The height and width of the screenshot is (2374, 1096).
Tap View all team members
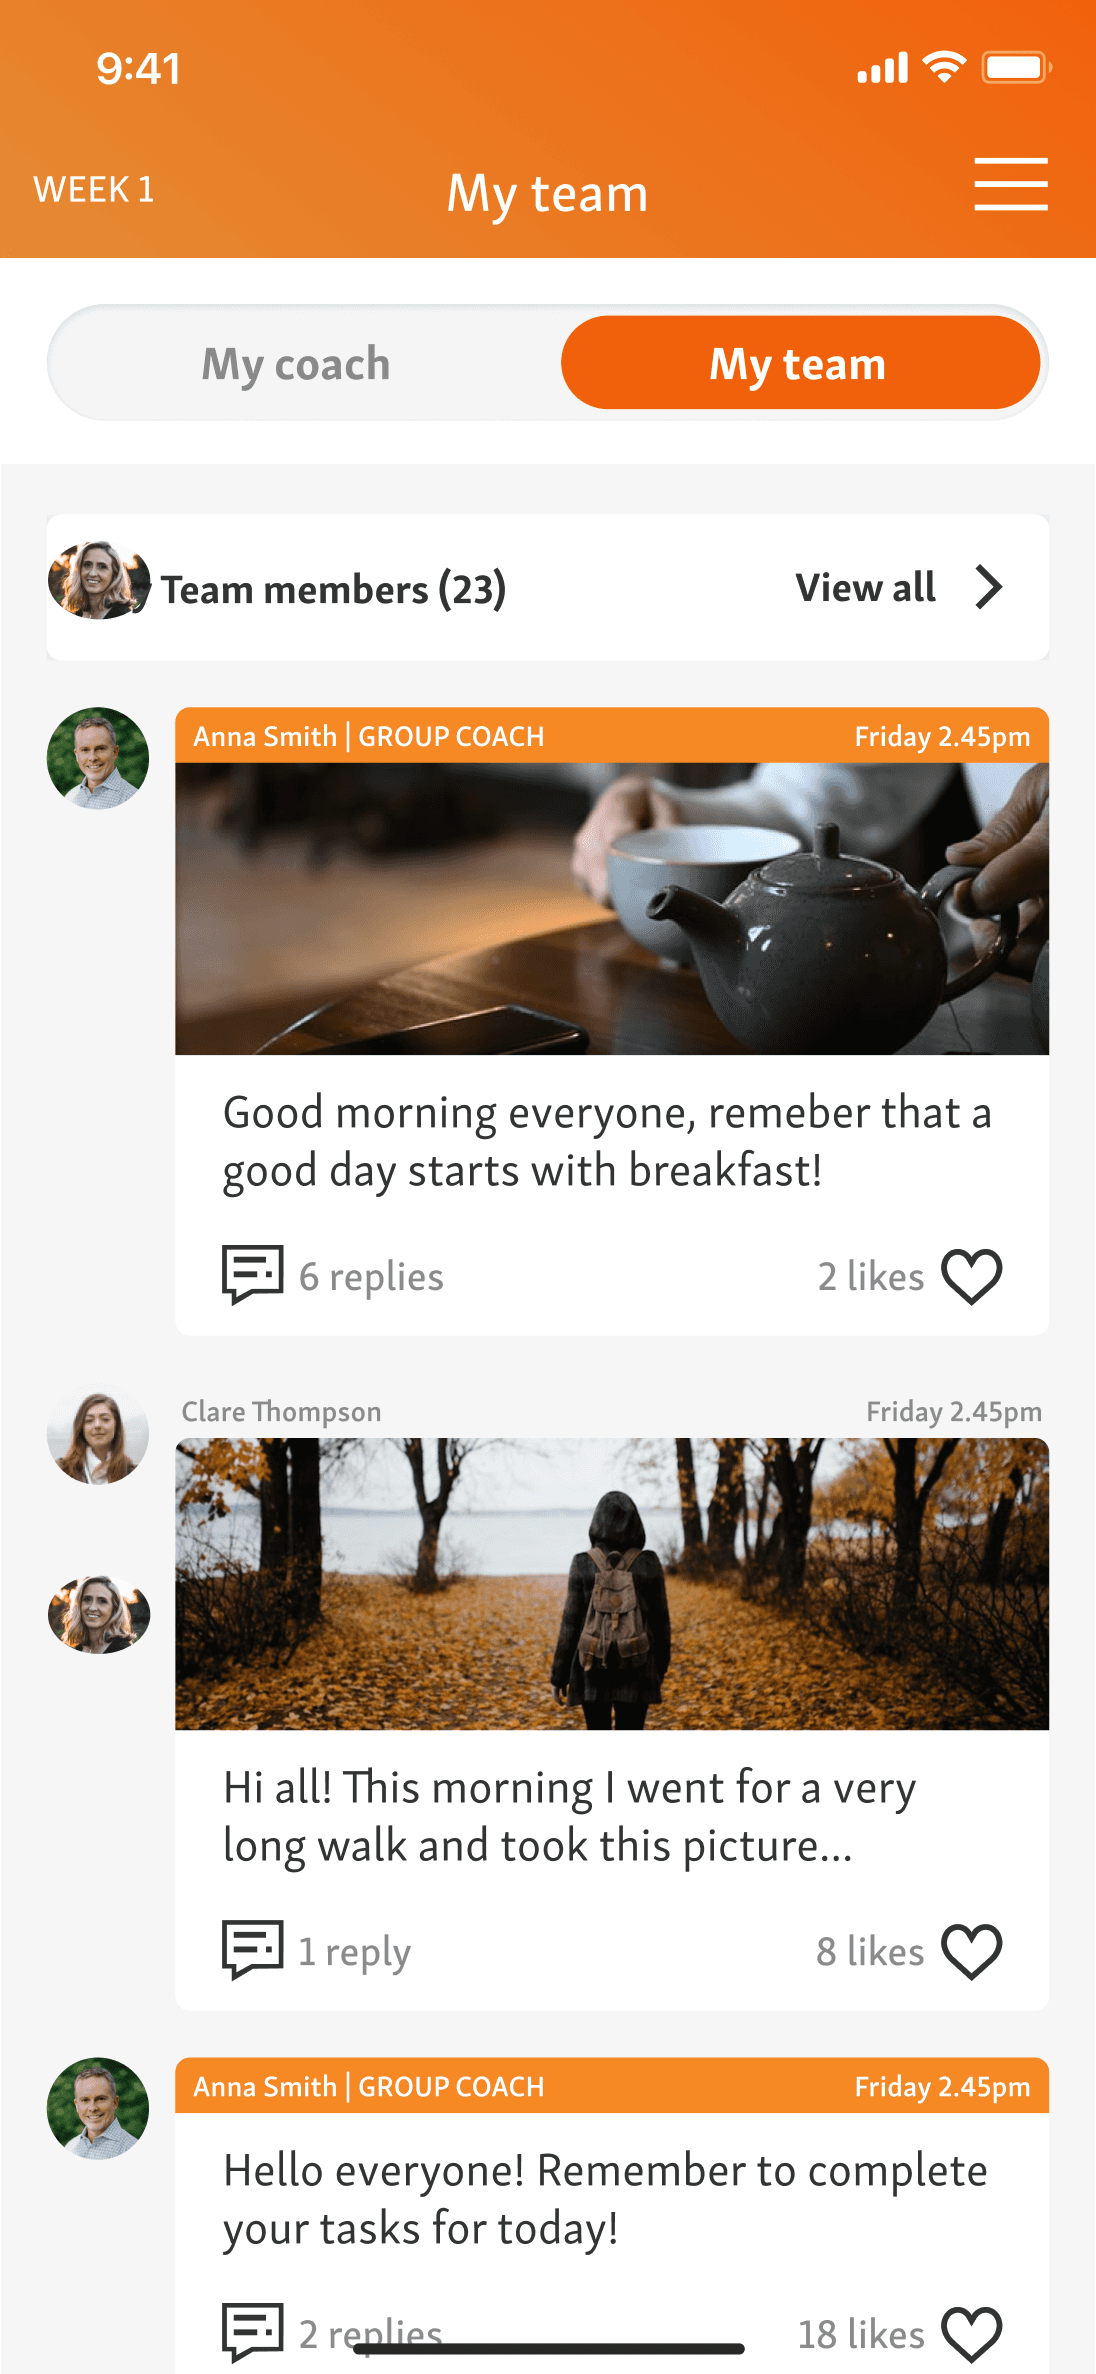(866, 587)
